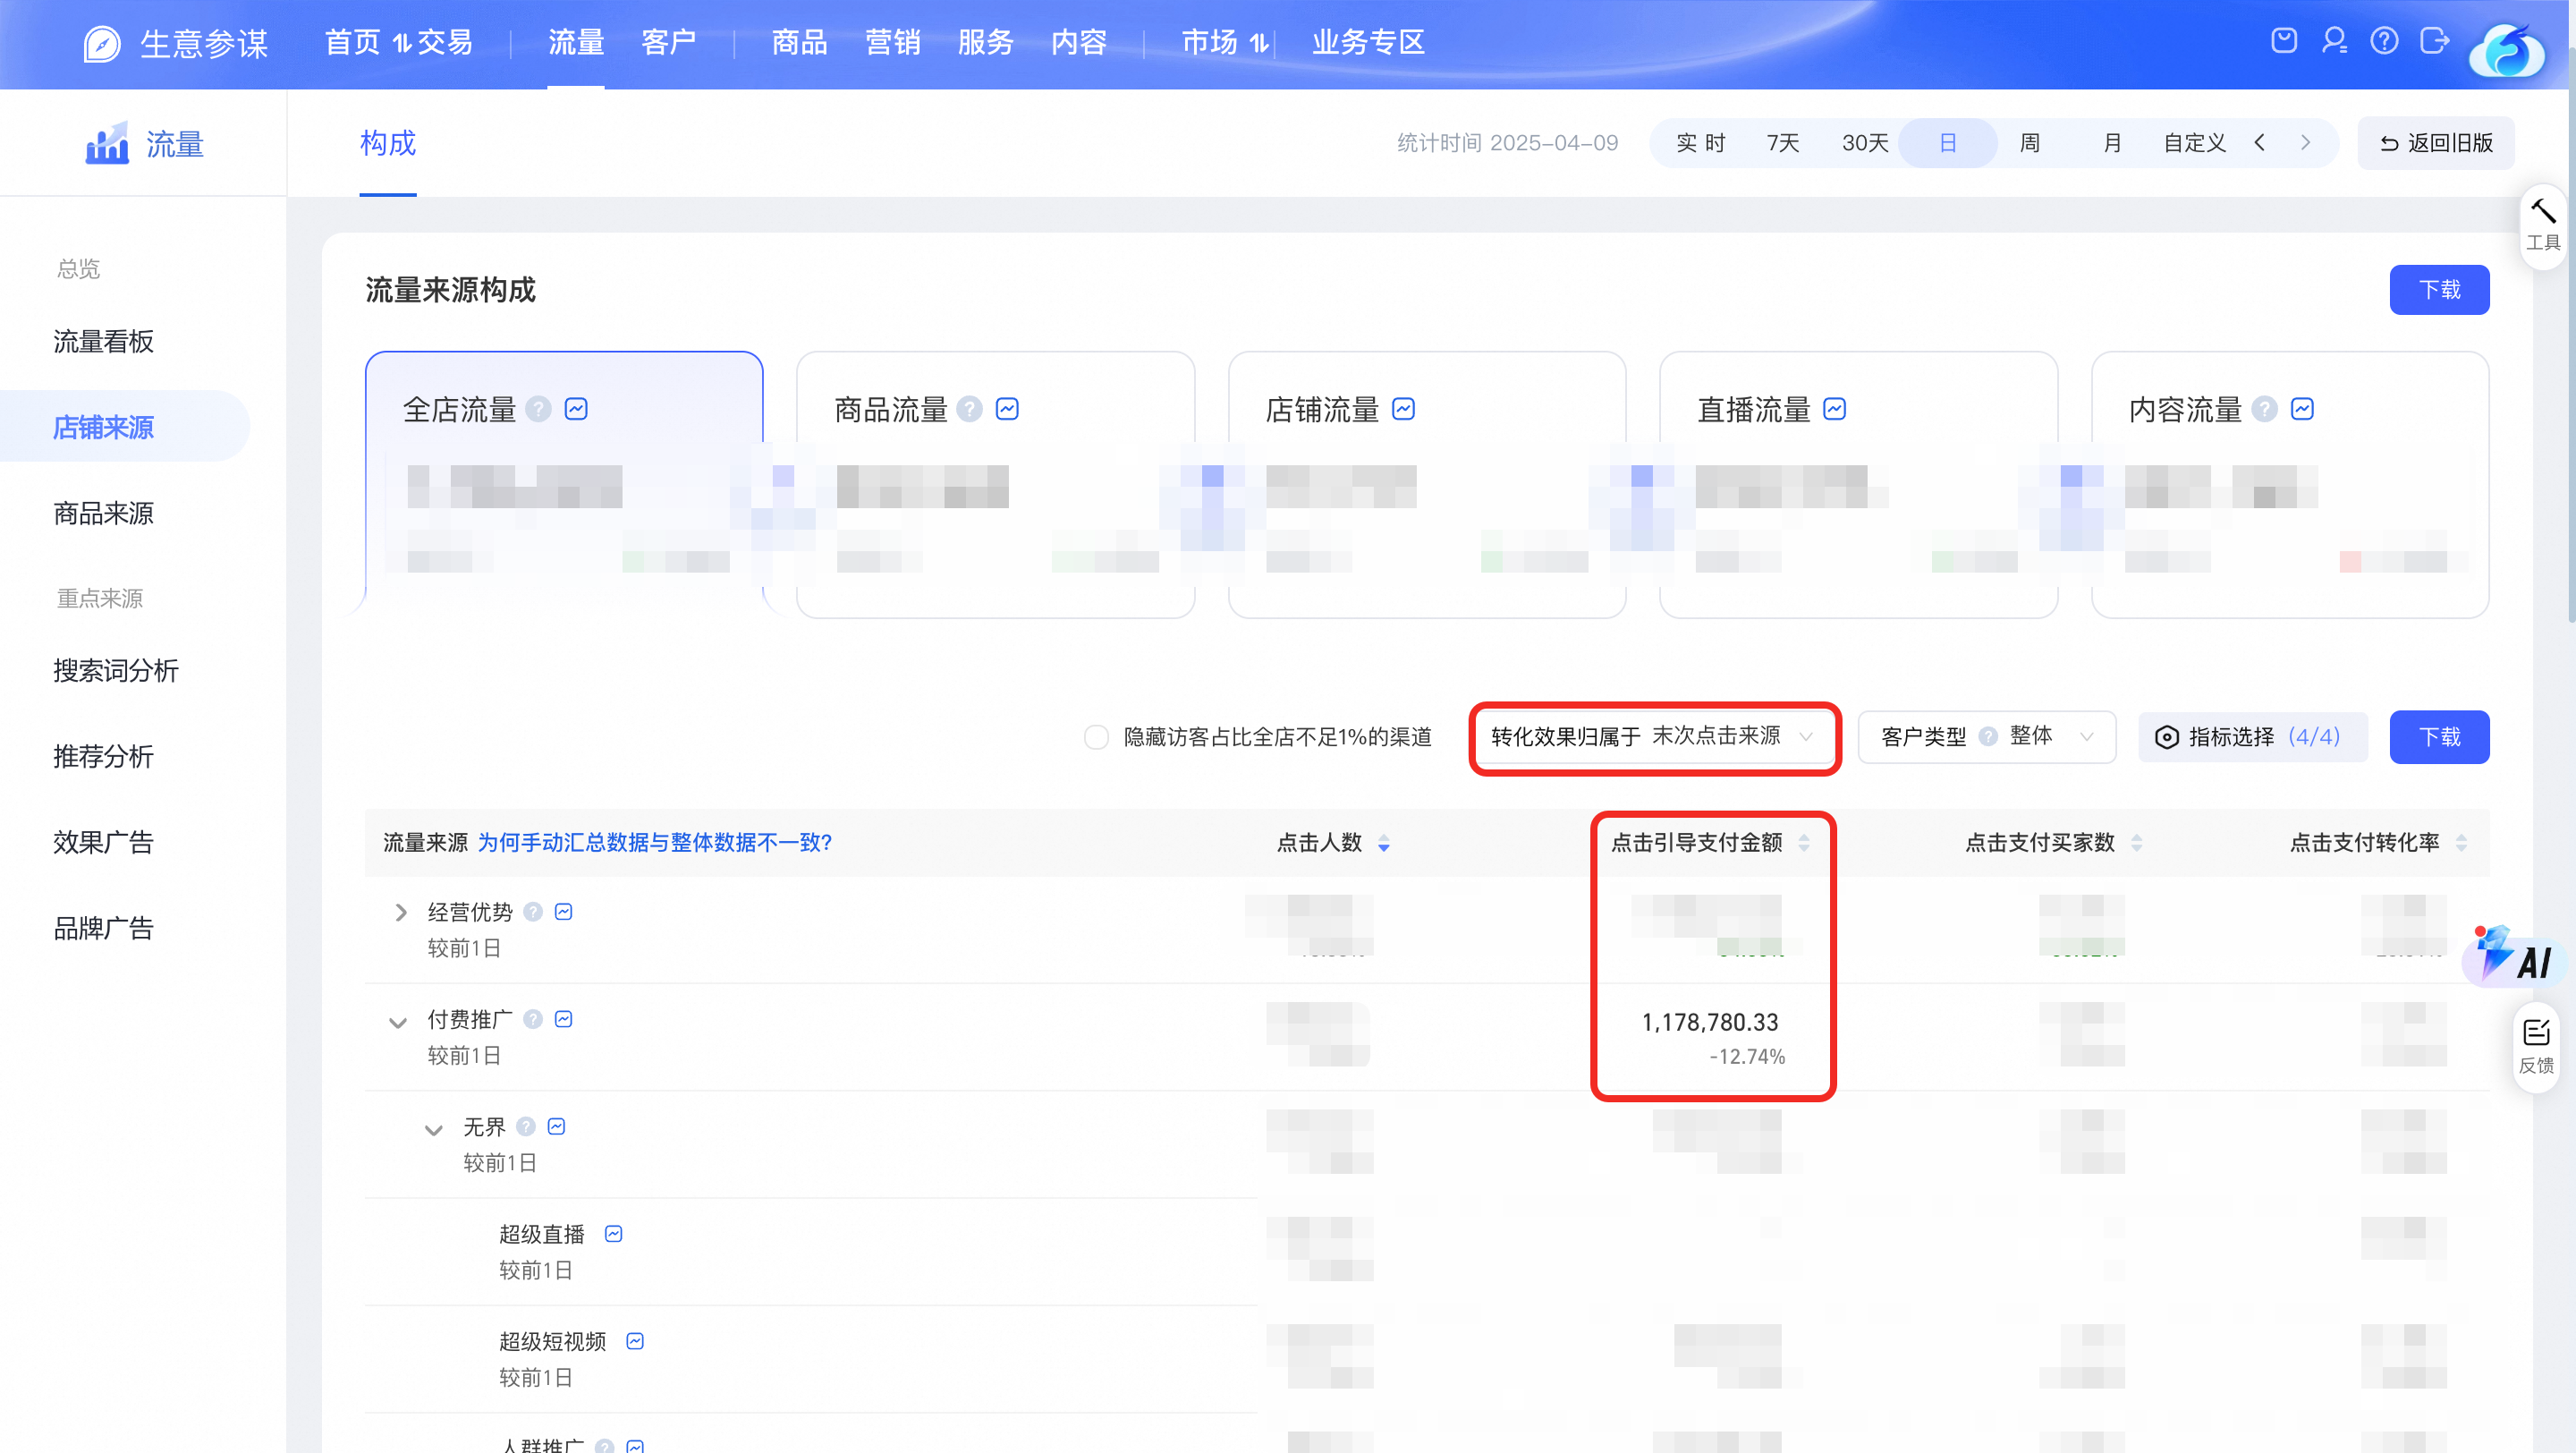Collapse the 付费推广 row
2576x1453 pixels.
coord(398,1022)
